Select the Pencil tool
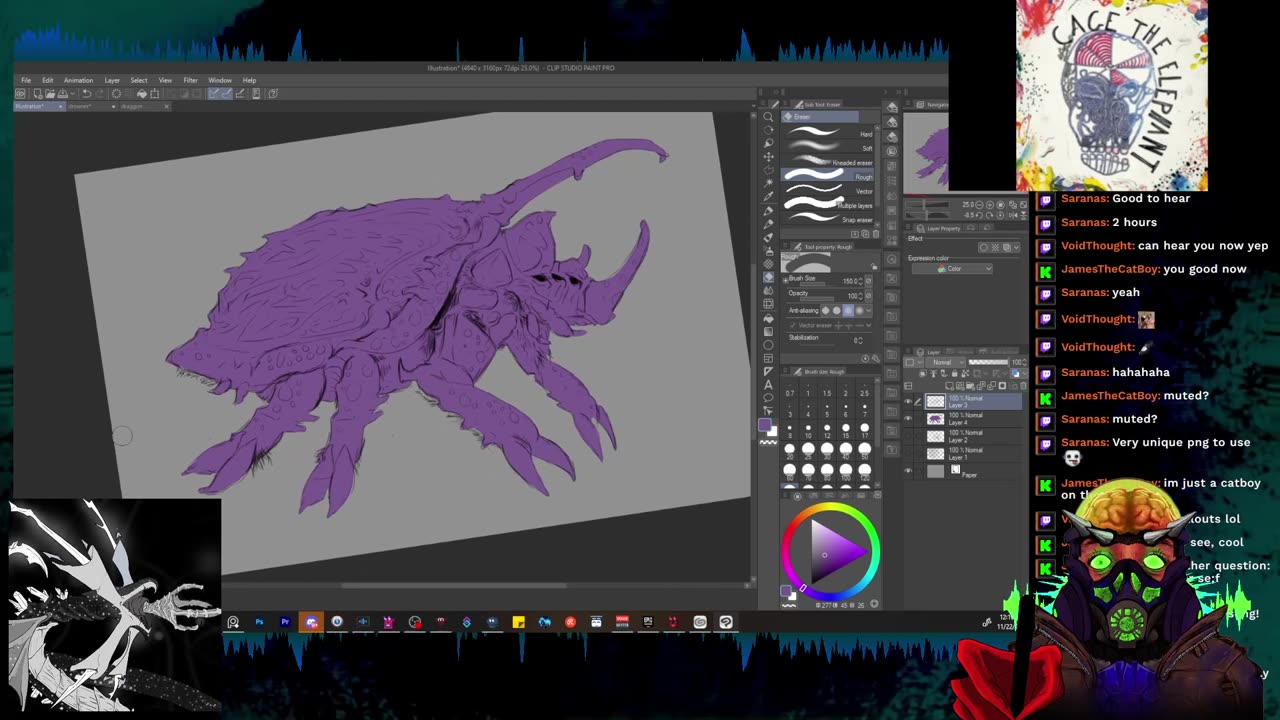This screenshot has width=1280, height=720. [x=768, y=224]
